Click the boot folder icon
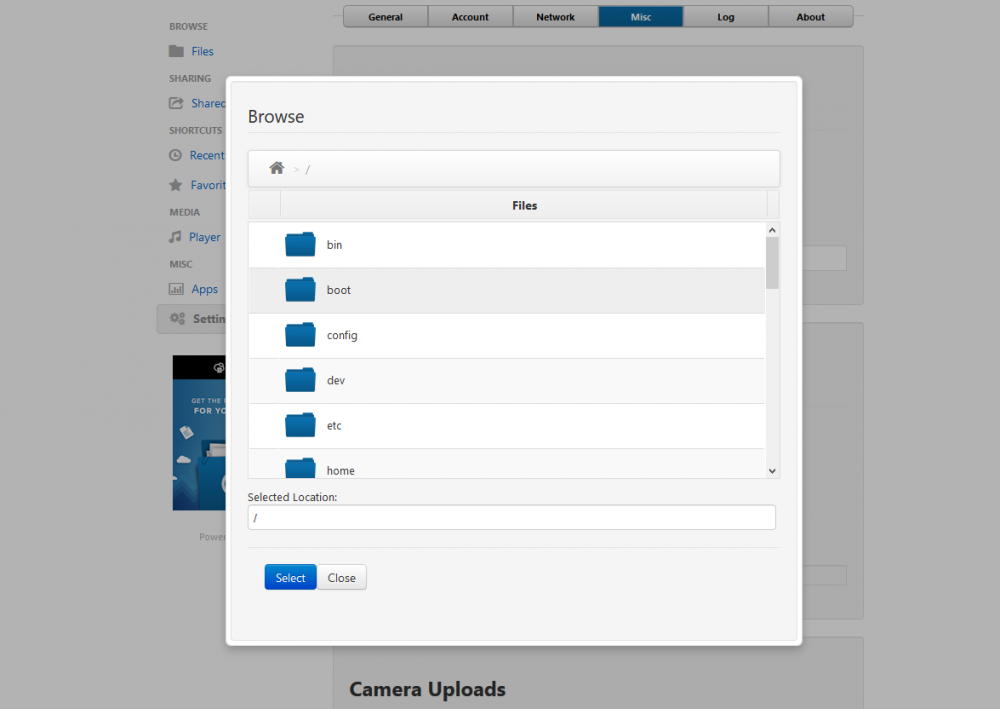Image resolution: width=1000 pixels, height=709 pixels. click(300, 289)
